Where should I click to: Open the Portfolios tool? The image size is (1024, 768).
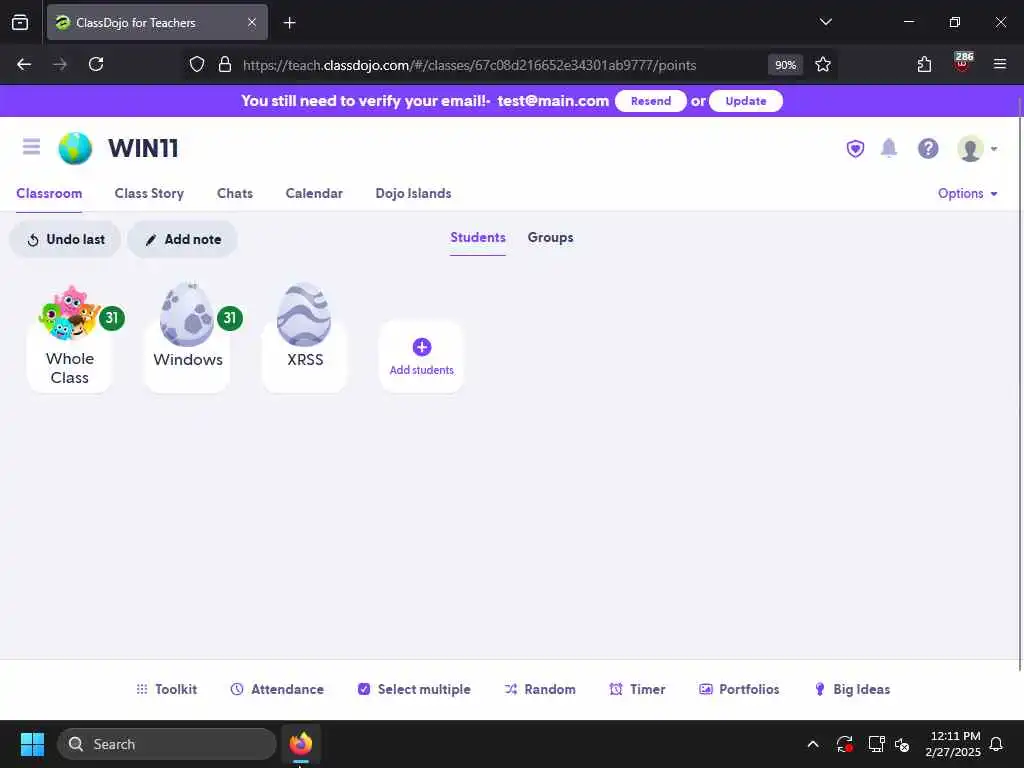739,689
